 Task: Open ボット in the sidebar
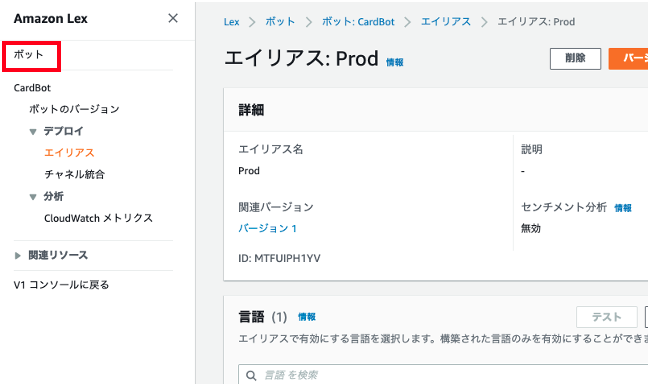[29, 54]
